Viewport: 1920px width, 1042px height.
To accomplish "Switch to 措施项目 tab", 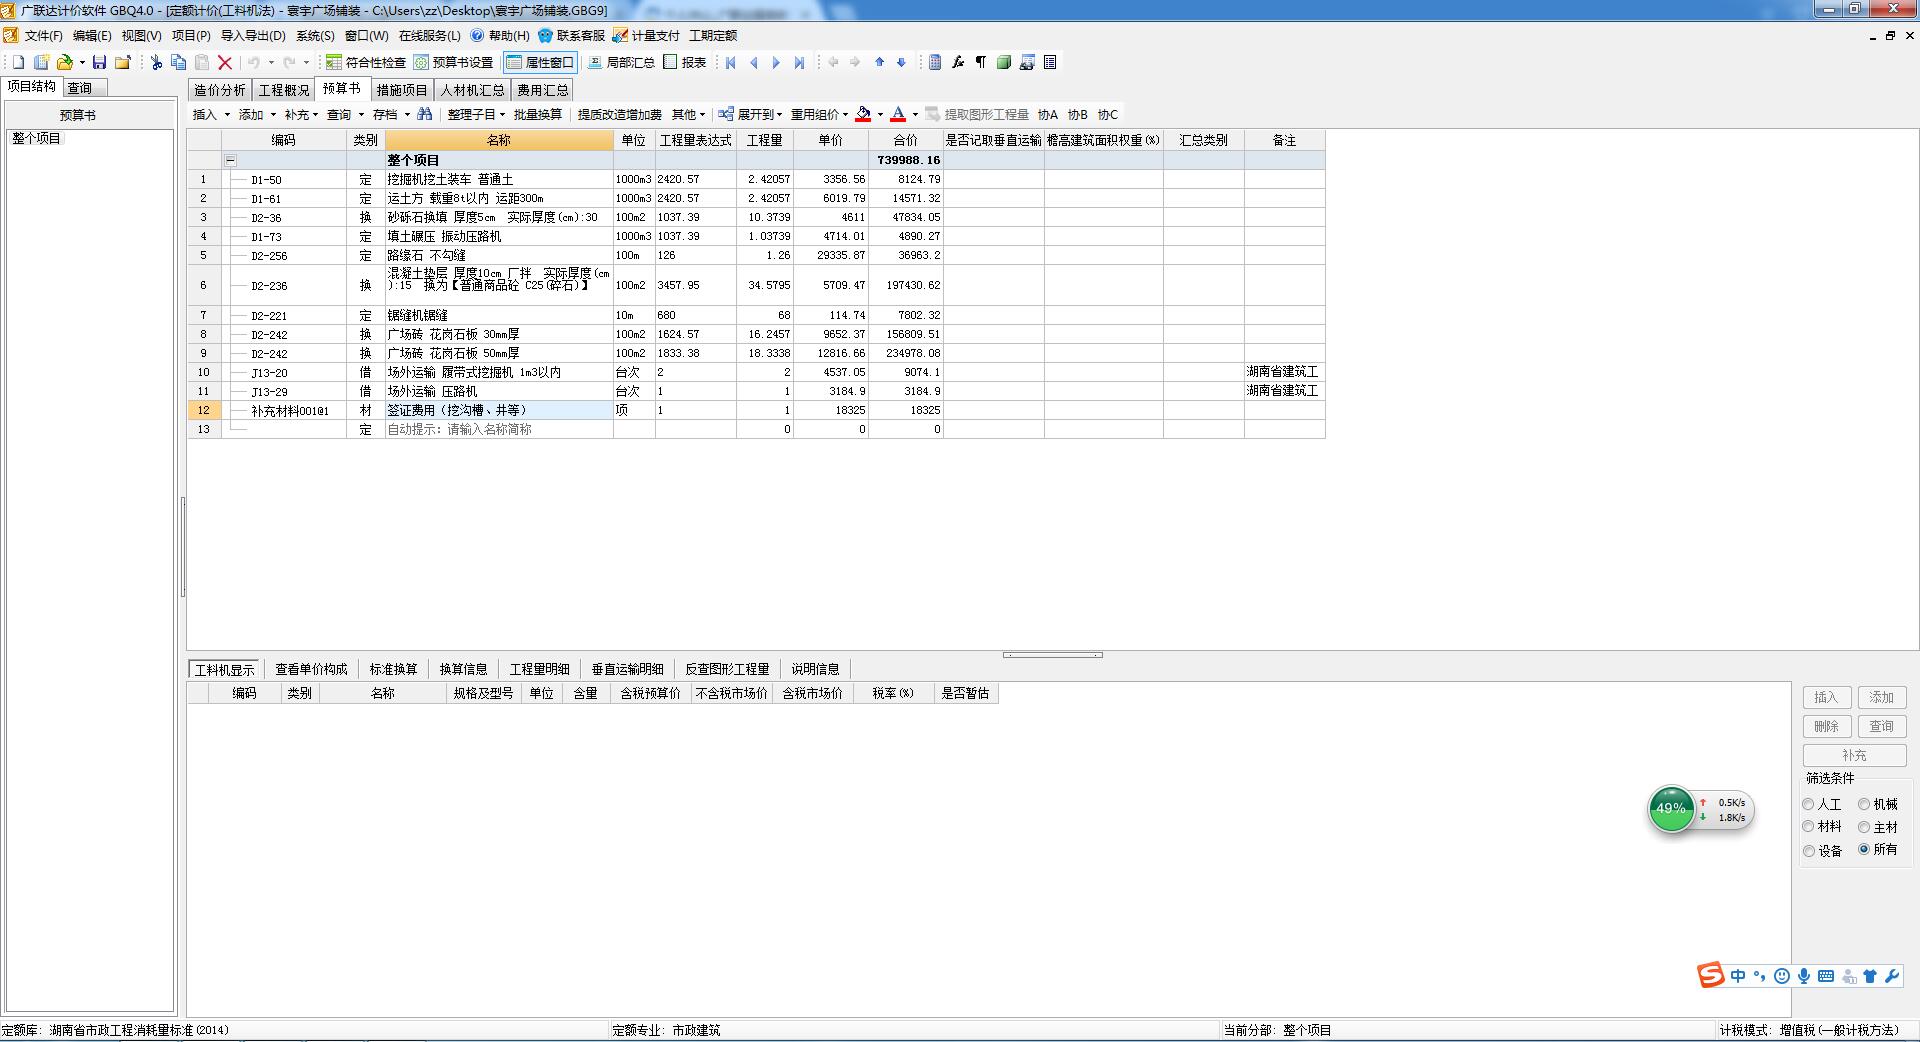I will click(402, 90).
